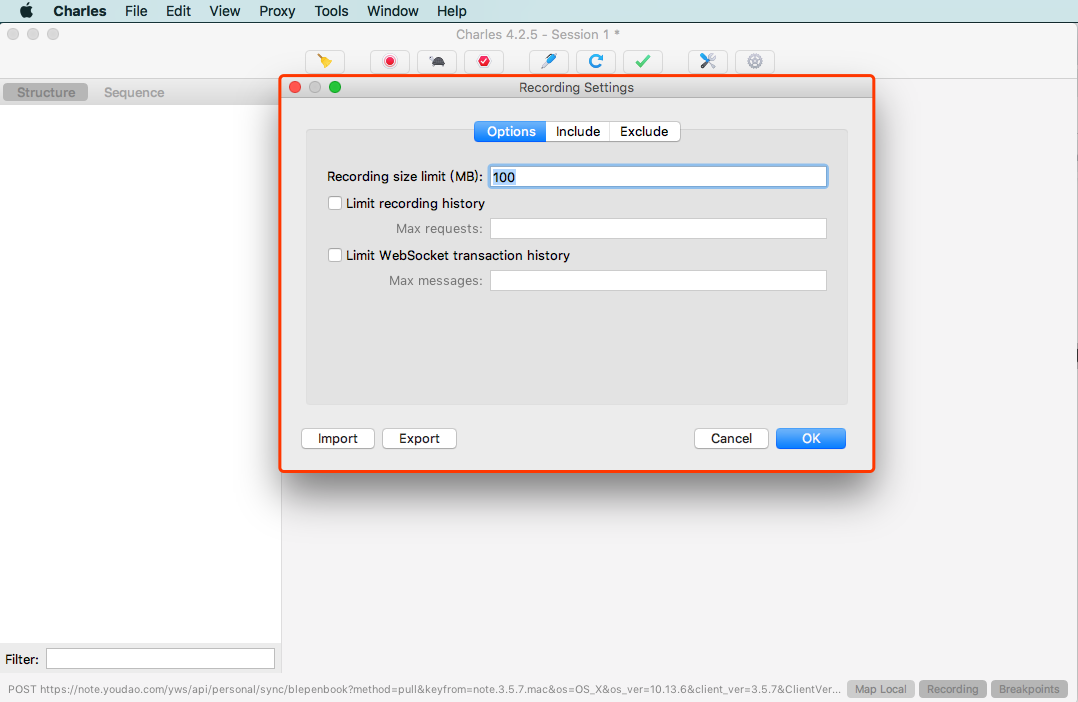This screenshot has width=1078, height=702.
Task: Compose a request with the pen icon
Action: (x=549, y=61)
